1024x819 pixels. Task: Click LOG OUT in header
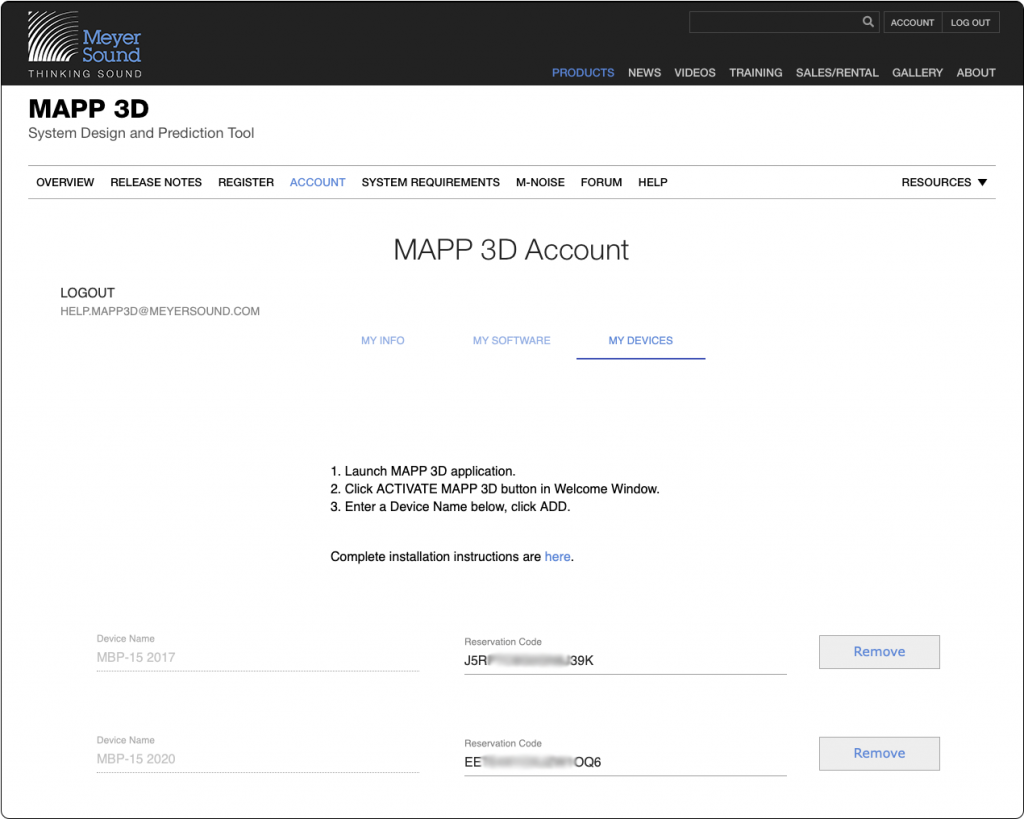970,22
